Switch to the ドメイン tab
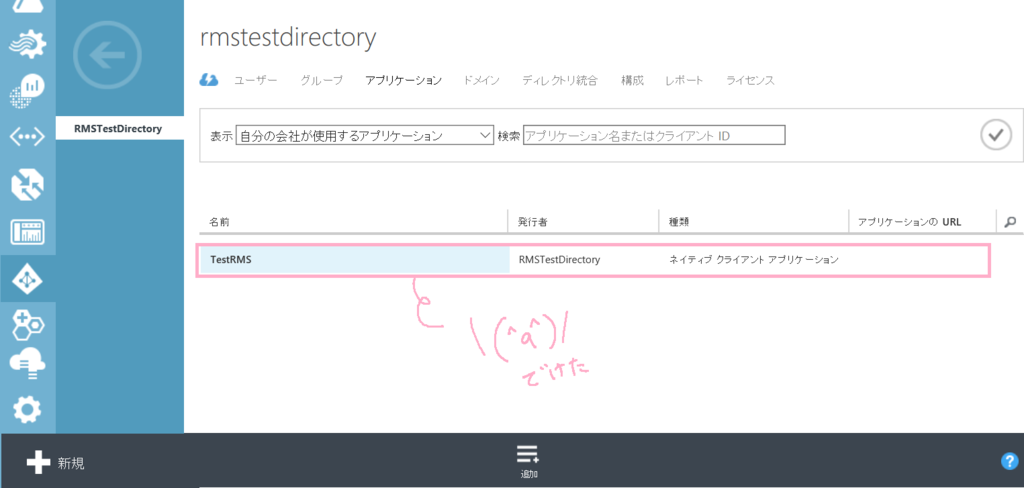Image resolution: width=1024 pixels, height=488 pixels. [x=481, y=80]
